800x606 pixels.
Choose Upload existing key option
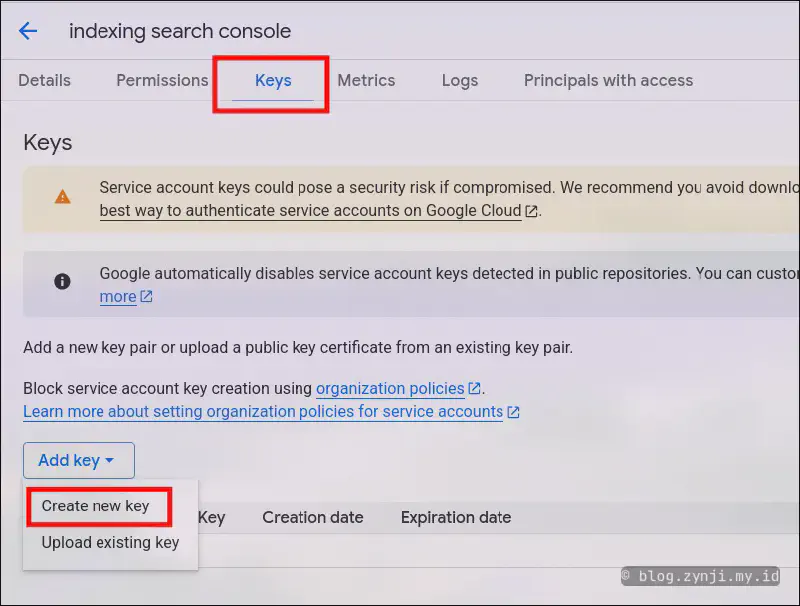click(x=110, y=543)
